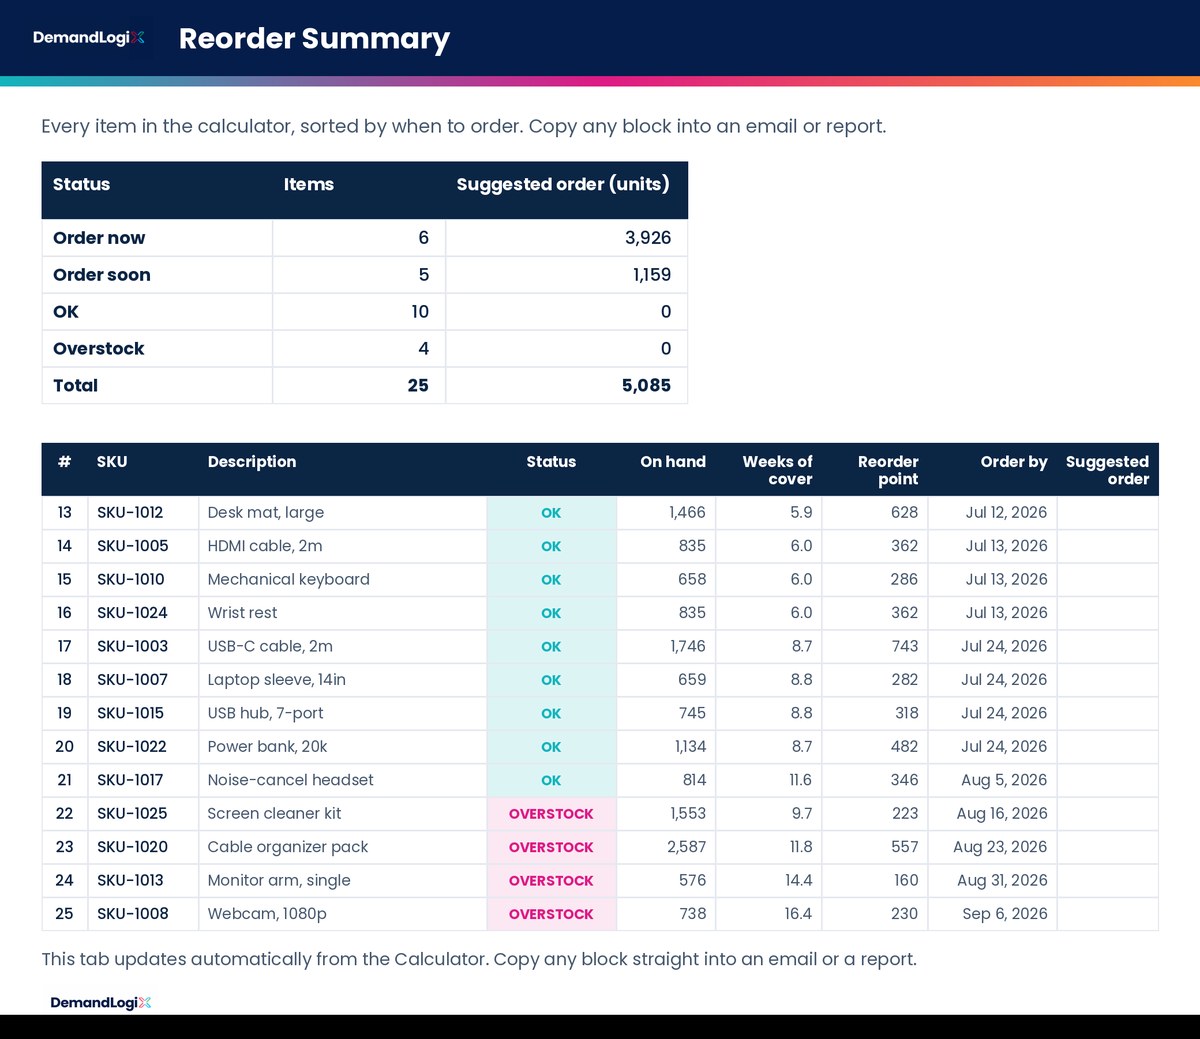
Task: Select the Overstock row label
Action: pyautogui.click(x=99, y=349)
